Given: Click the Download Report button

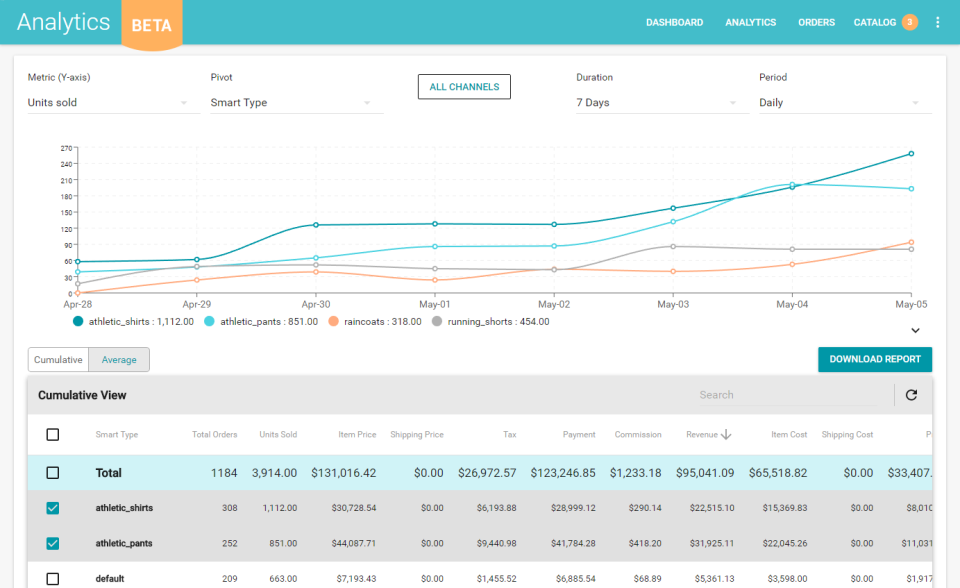Looking at the screenshot, I should (875, 359).
